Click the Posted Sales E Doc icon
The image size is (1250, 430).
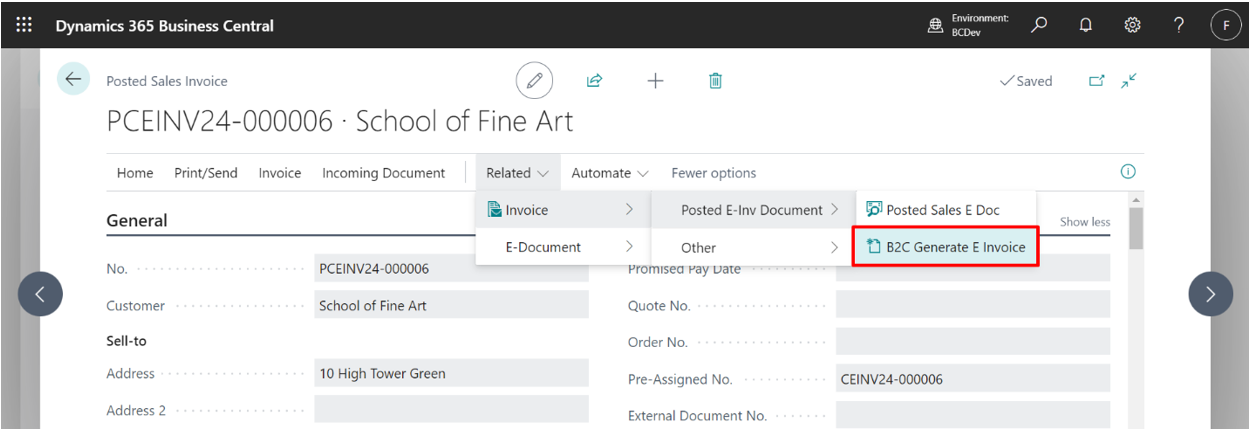pos(874,209)
